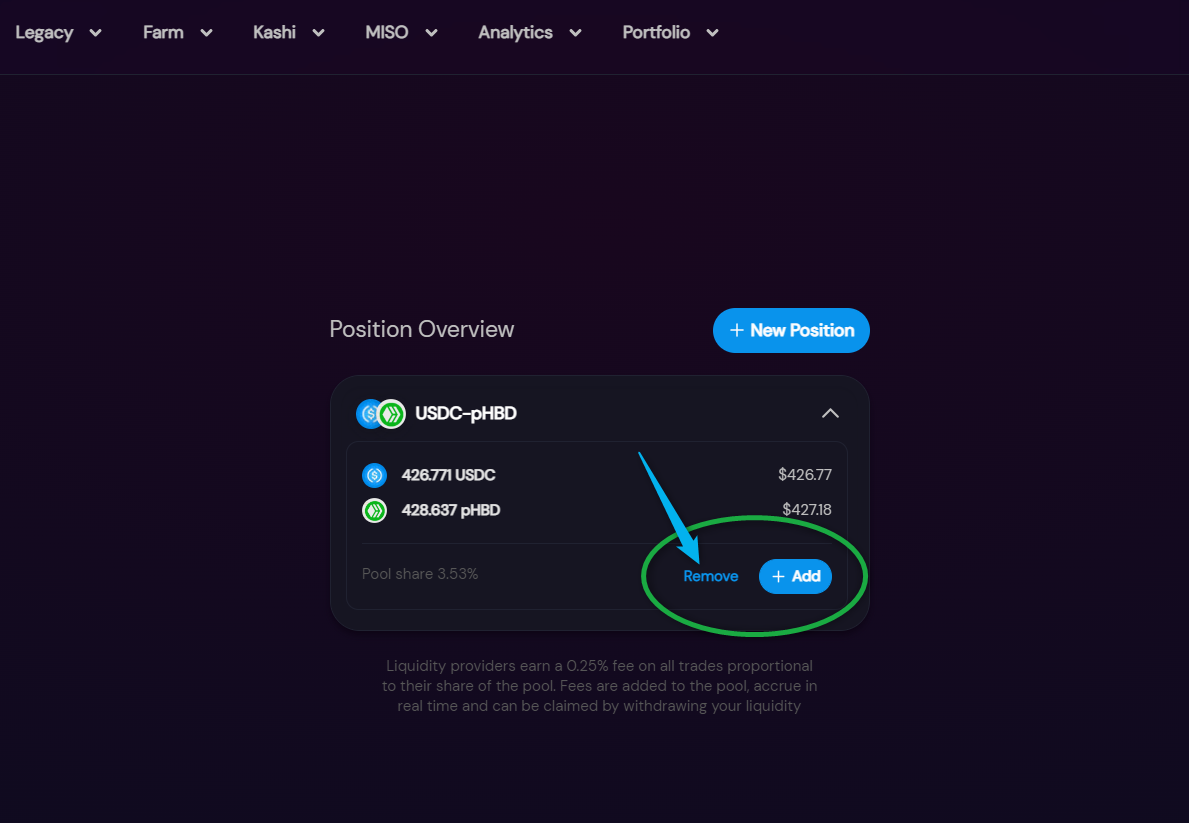
Task: Expand the MISO menu arrow
Action: pyautogui.click(x=431, y=33)
